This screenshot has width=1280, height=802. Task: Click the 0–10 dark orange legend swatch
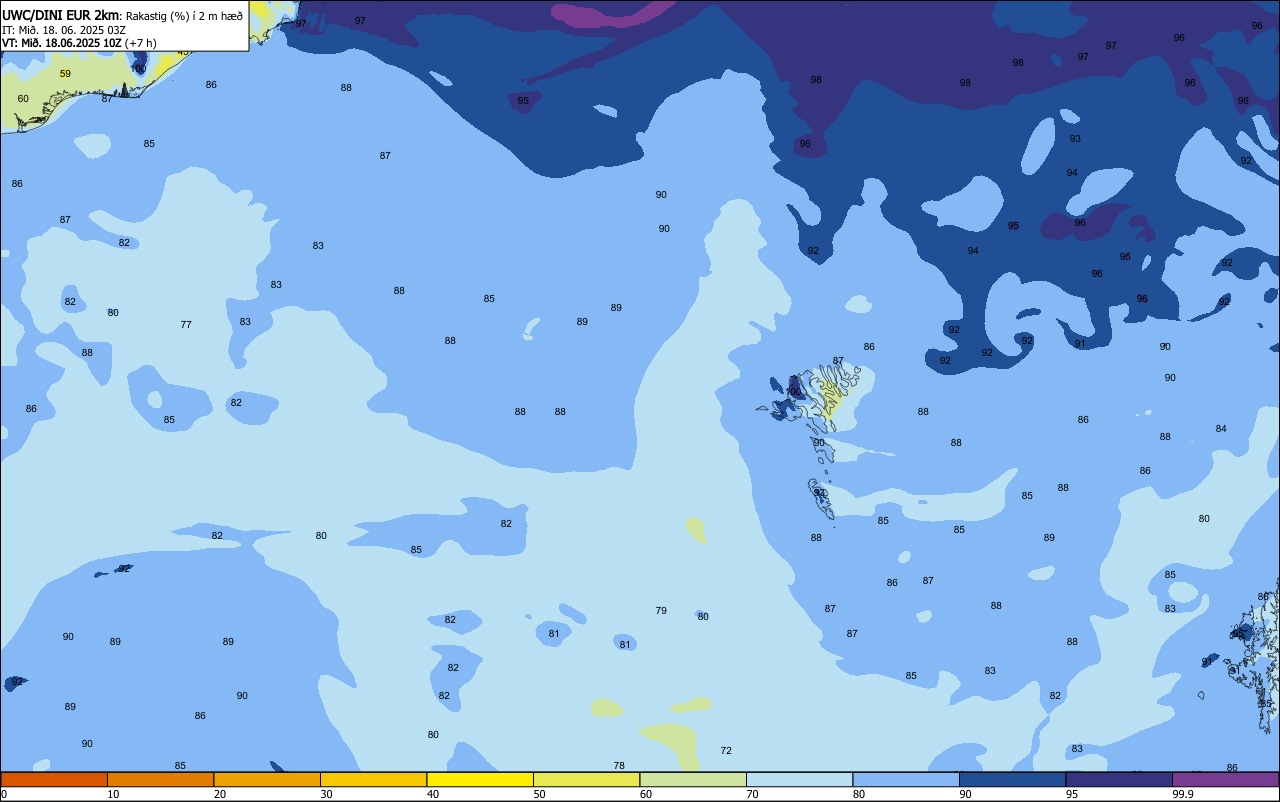54,779
